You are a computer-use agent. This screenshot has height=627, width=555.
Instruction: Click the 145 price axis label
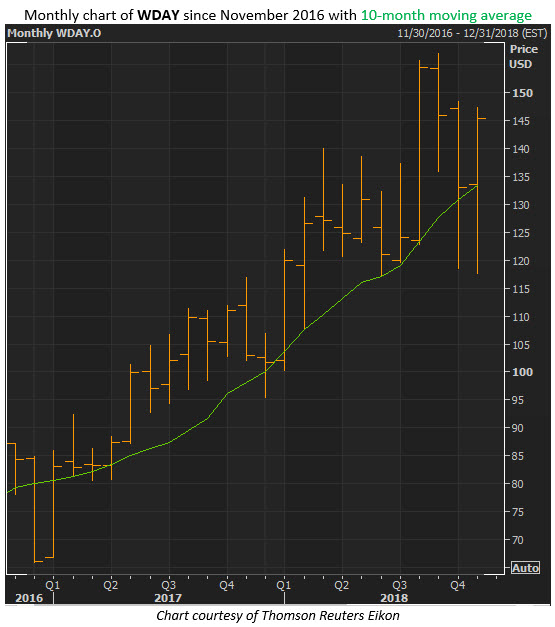521,121
